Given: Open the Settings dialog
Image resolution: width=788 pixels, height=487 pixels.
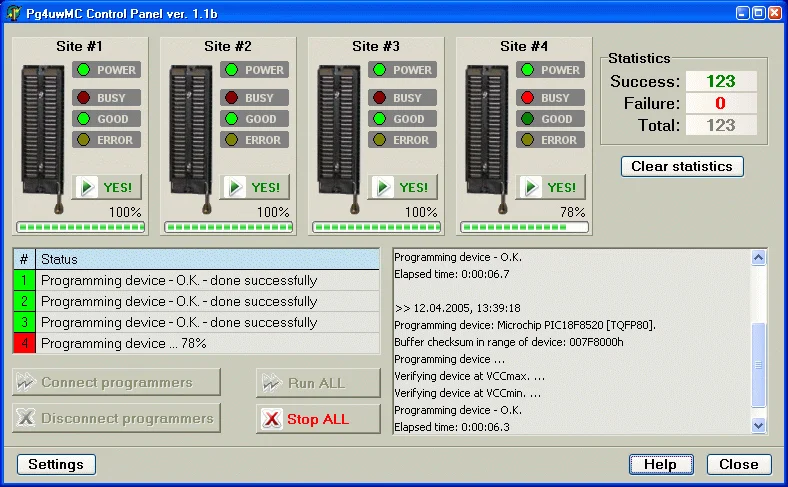Looking at the screenshot, I should point(56,464).
